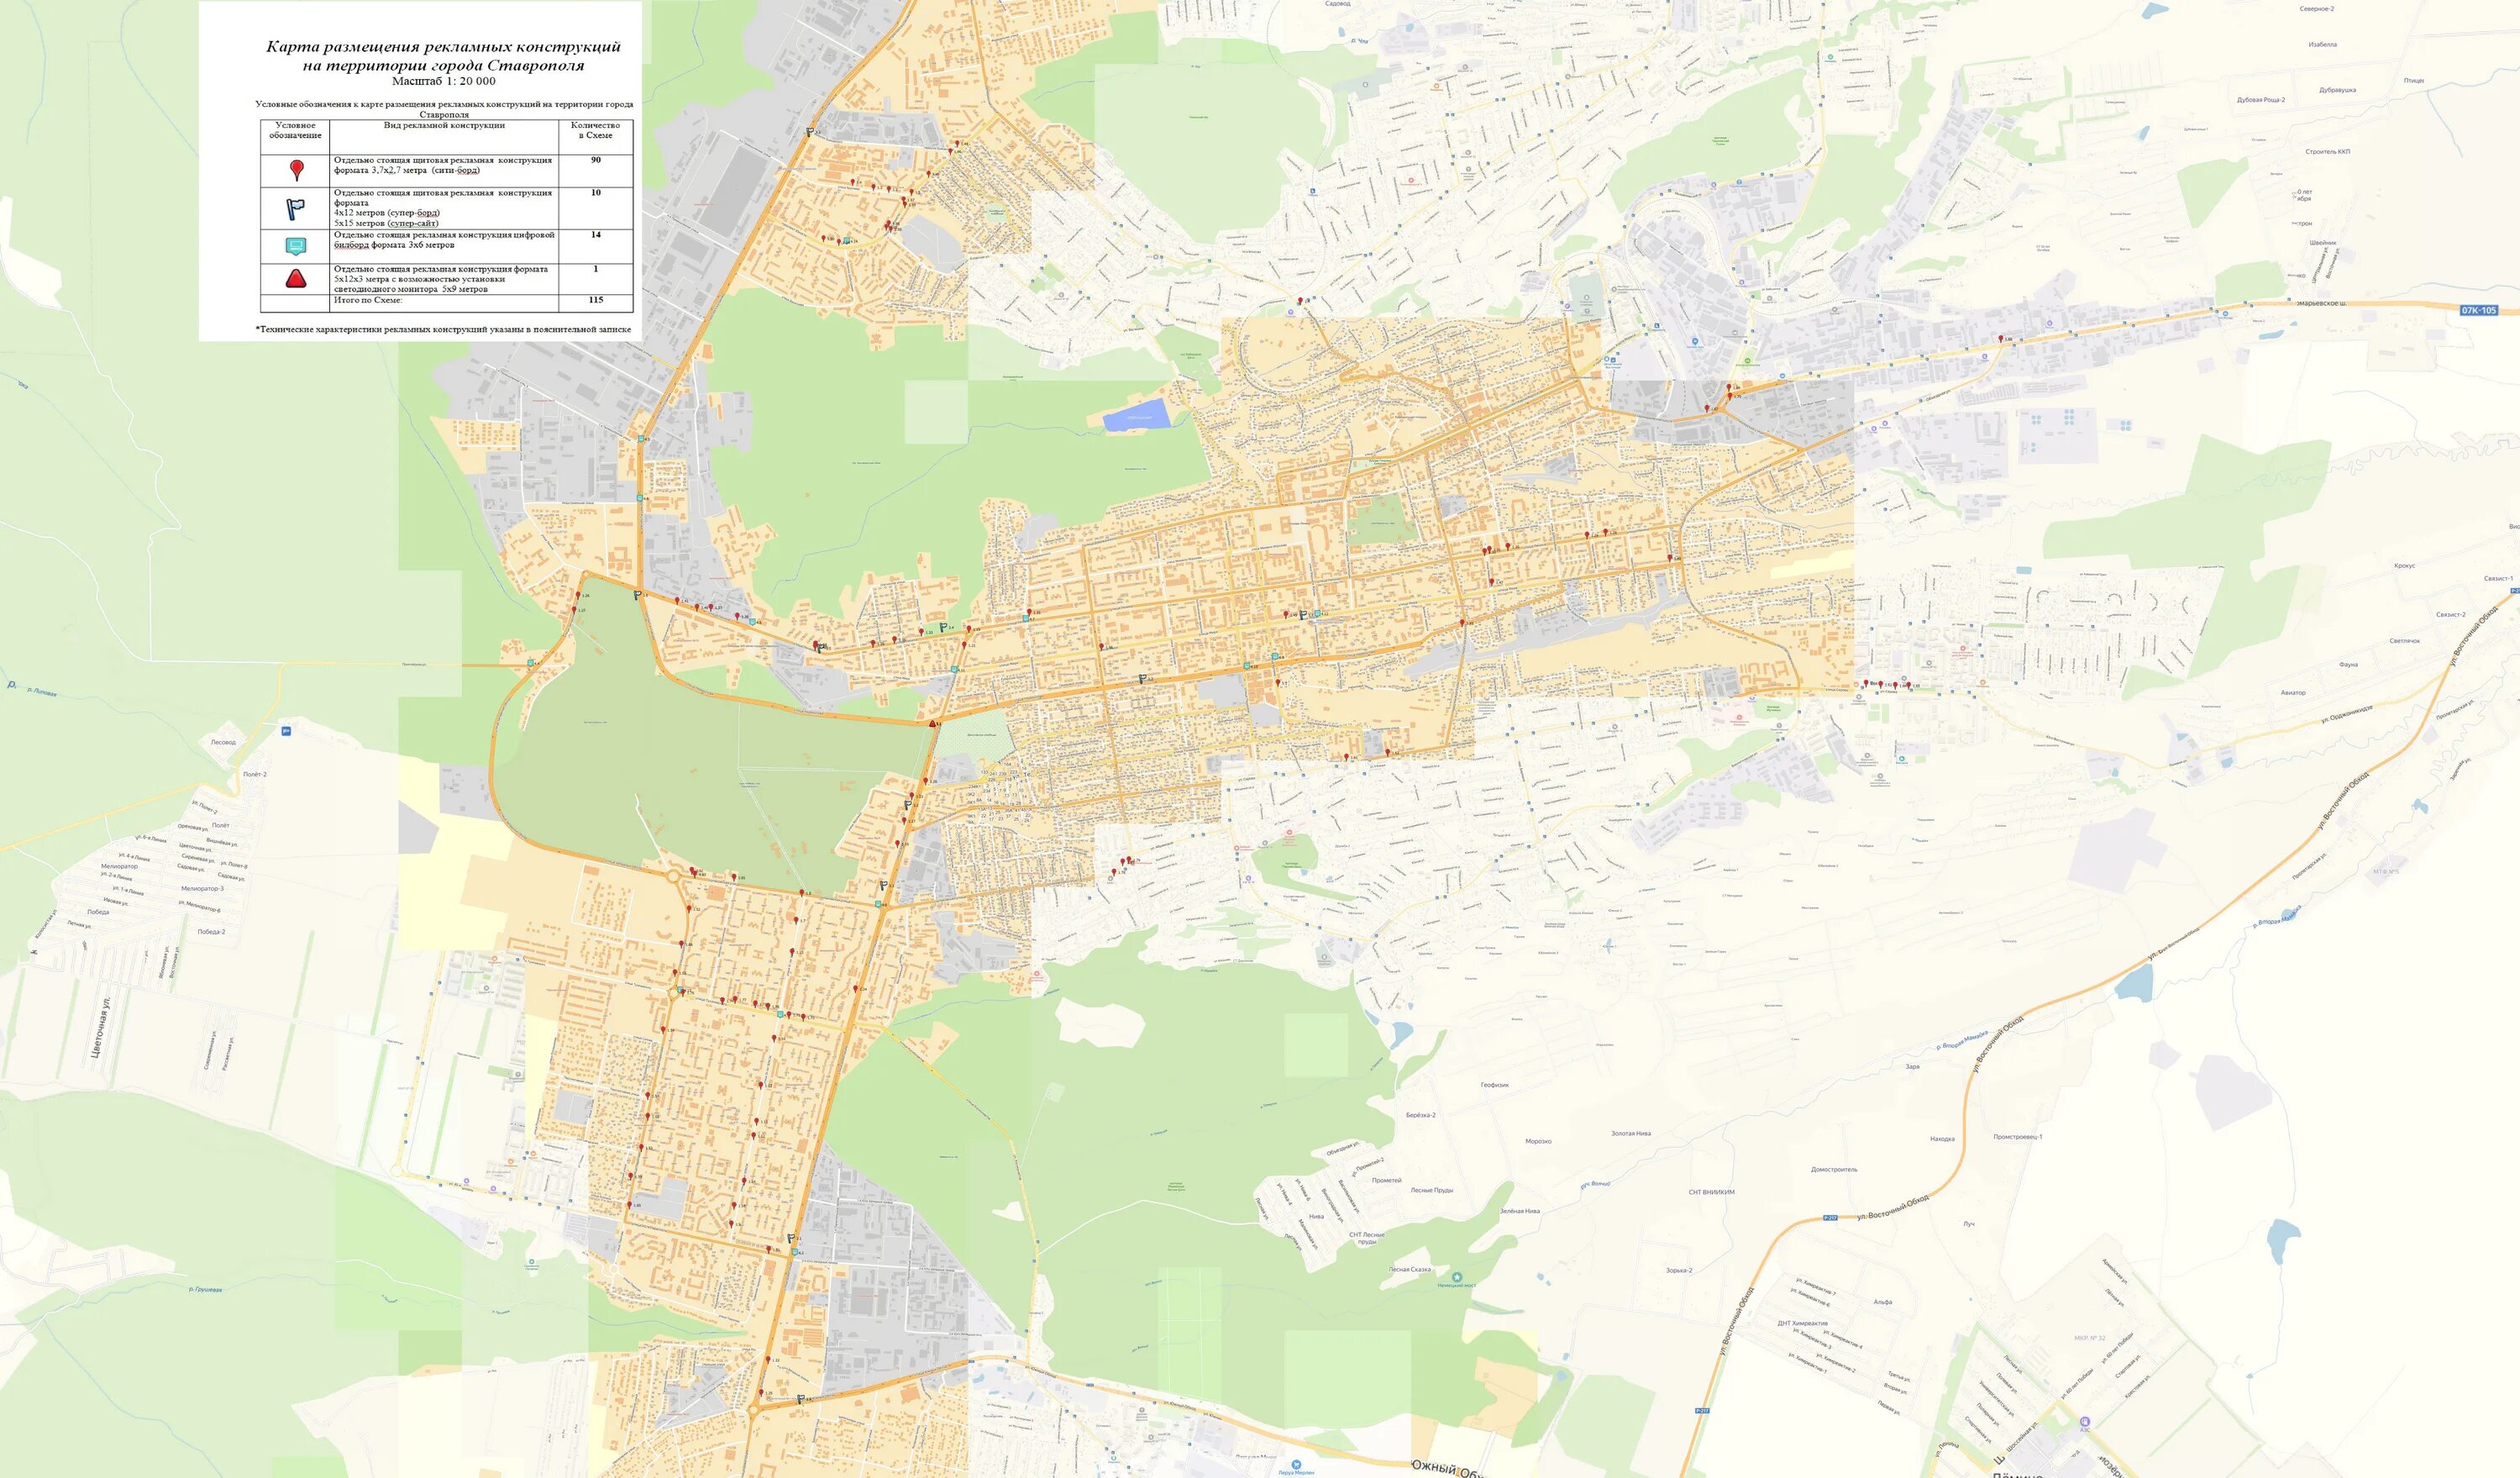Click the 'Домостроитель' label

pos(1834,1169)
